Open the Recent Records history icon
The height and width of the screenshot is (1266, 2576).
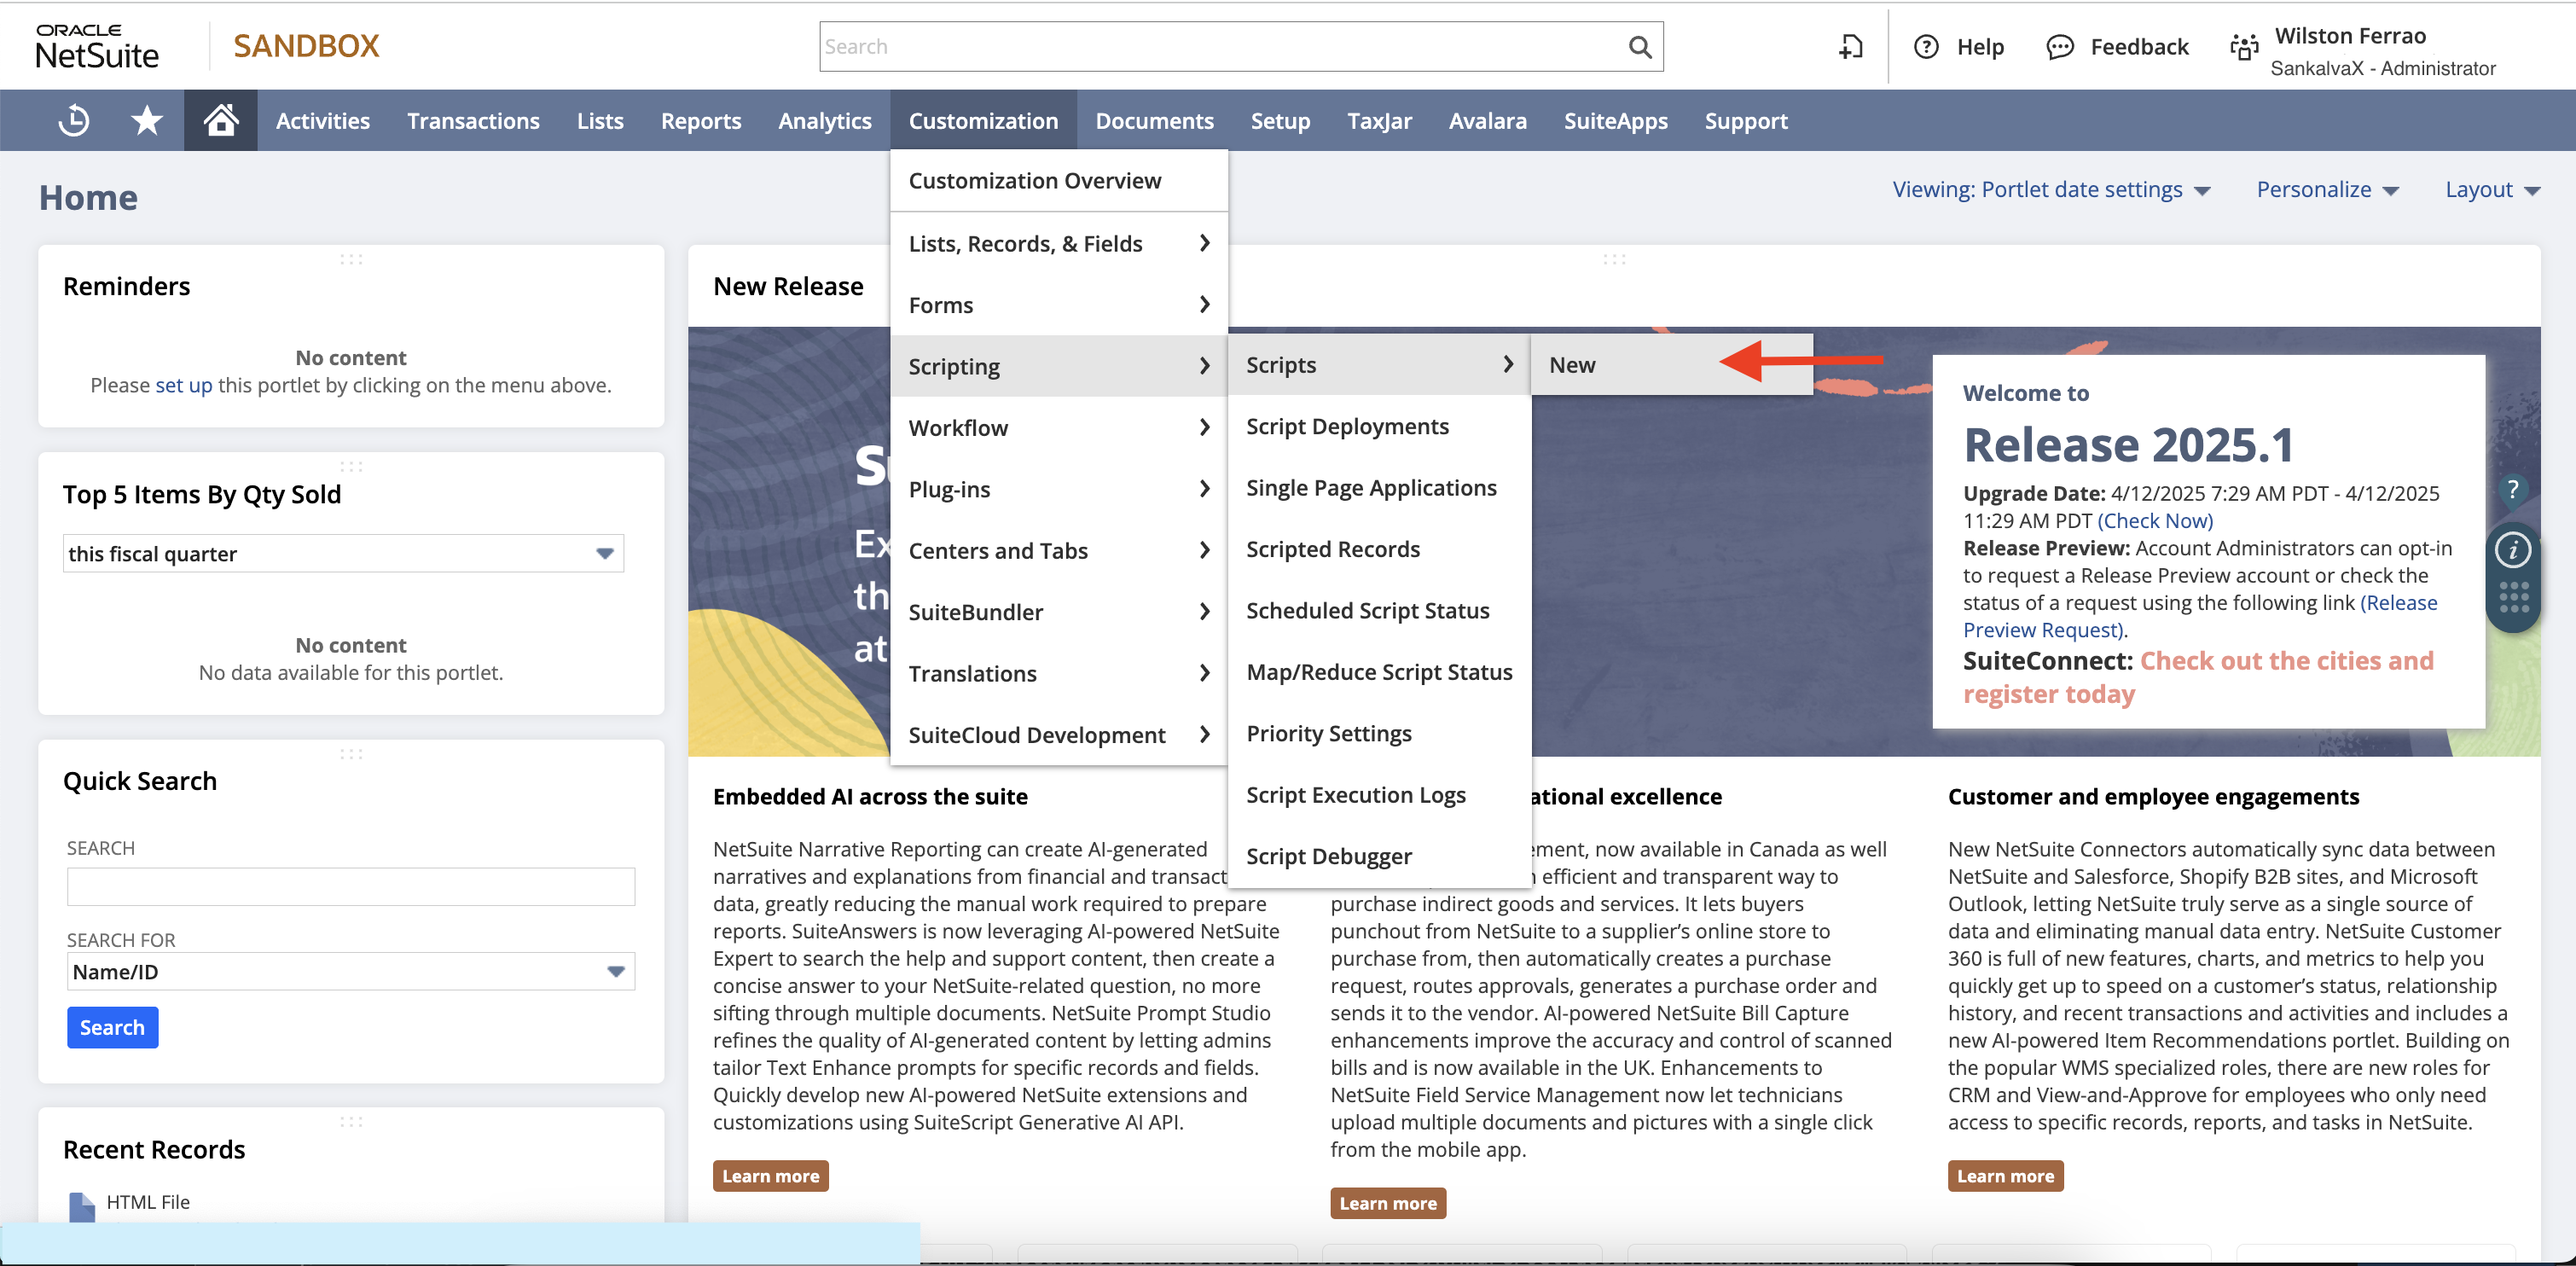pos(74,120)
